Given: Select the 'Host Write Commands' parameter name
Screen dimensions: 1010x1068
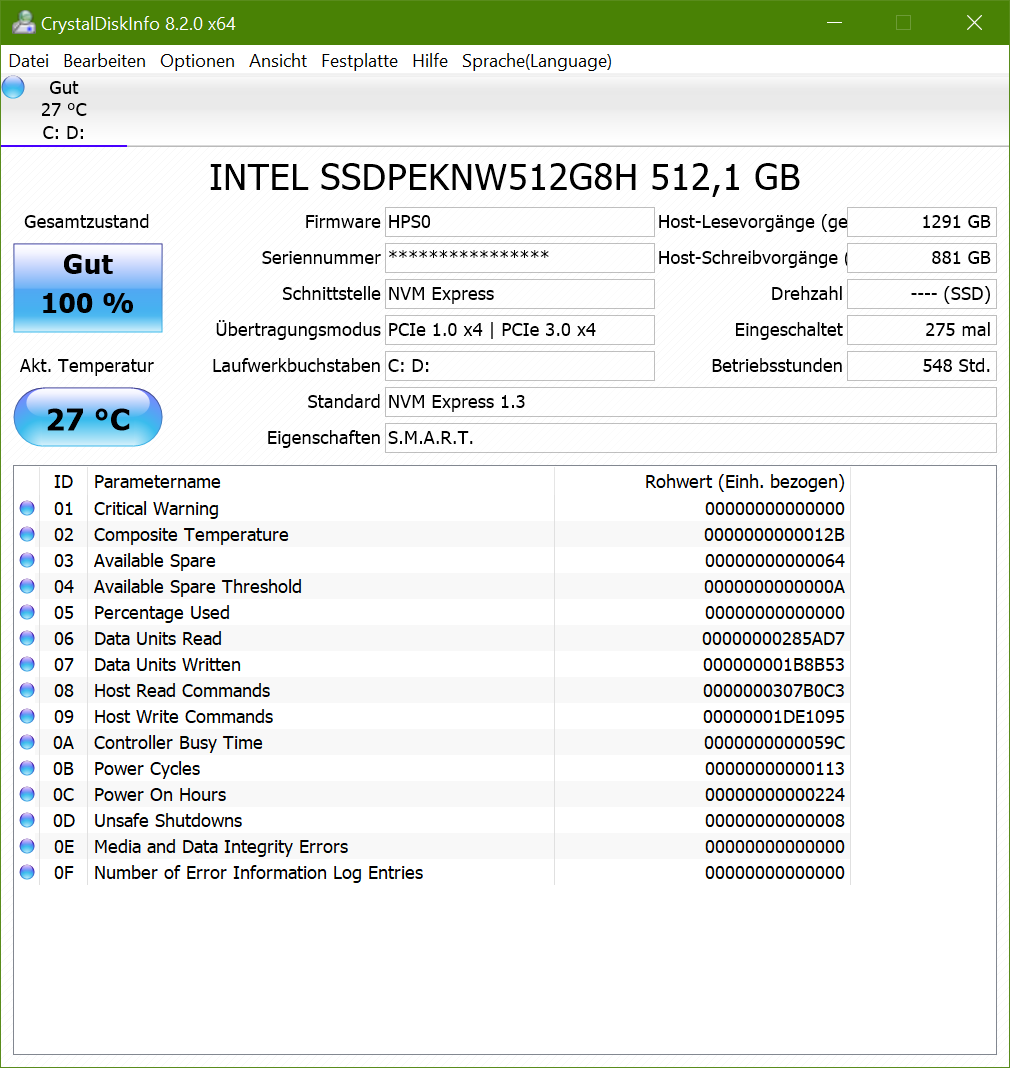Looking at the screenshot, I should click(x=183, y=717).
